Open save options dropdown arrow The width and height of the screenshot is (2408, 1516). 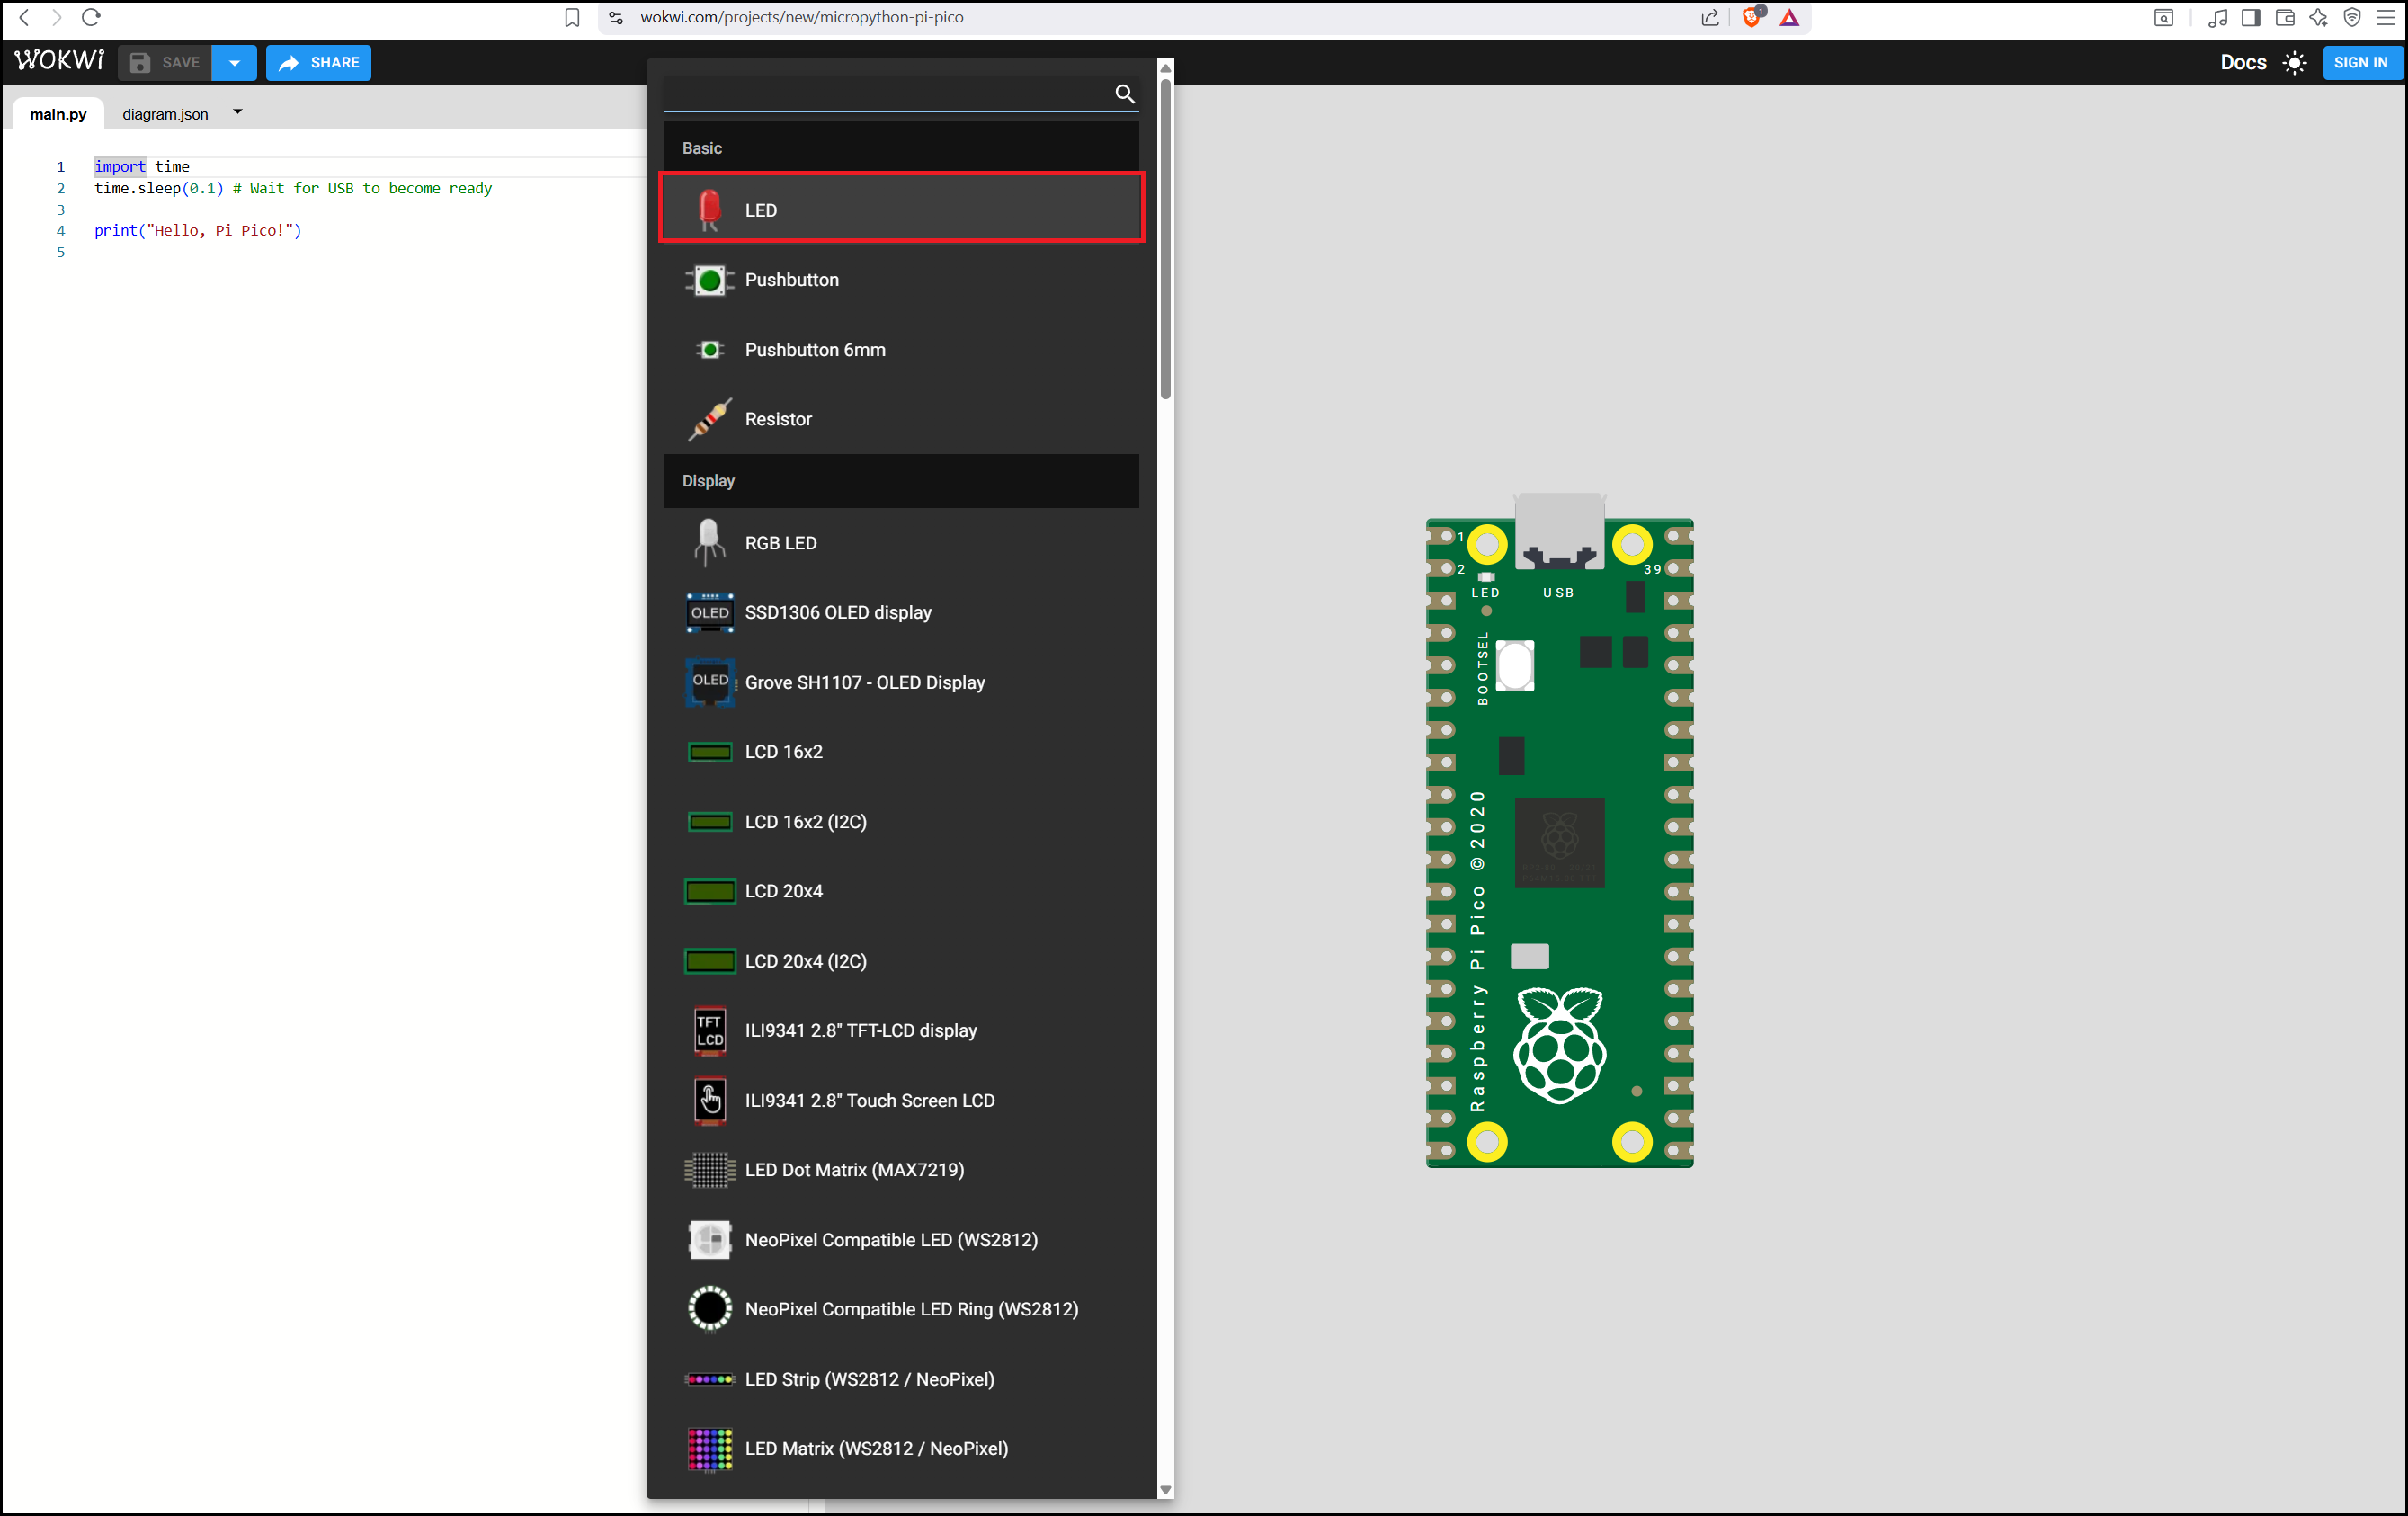234,62
